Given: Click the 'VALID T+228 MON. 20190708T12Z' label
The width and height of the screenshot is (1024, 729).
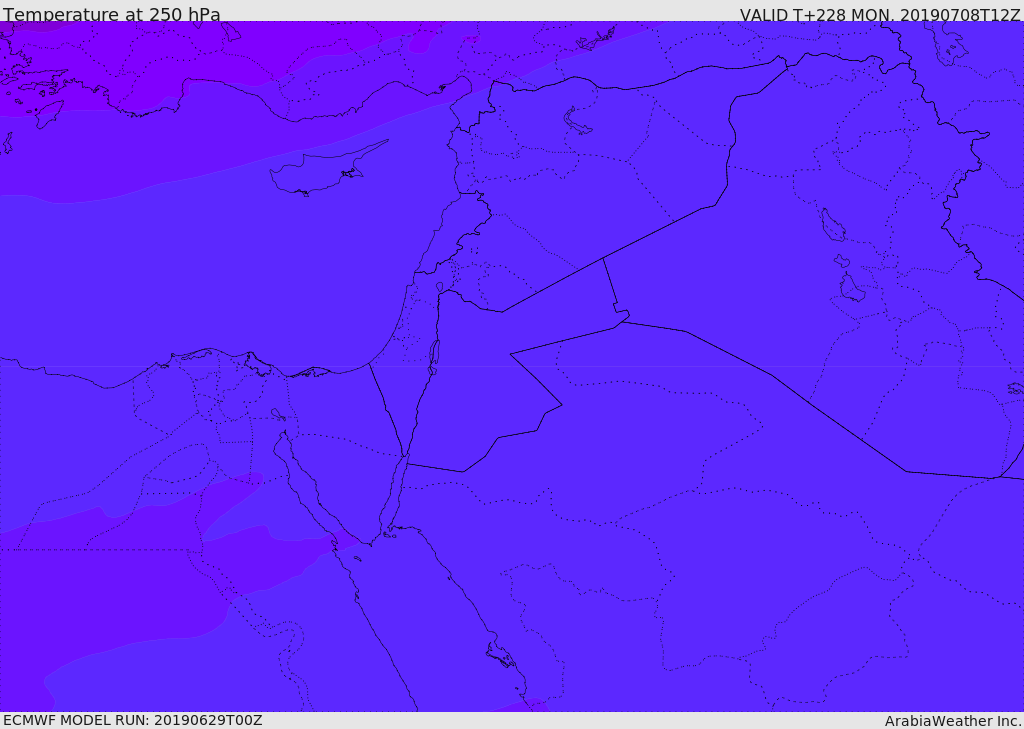Looking at the screenshot, I should tap(879, 15).
